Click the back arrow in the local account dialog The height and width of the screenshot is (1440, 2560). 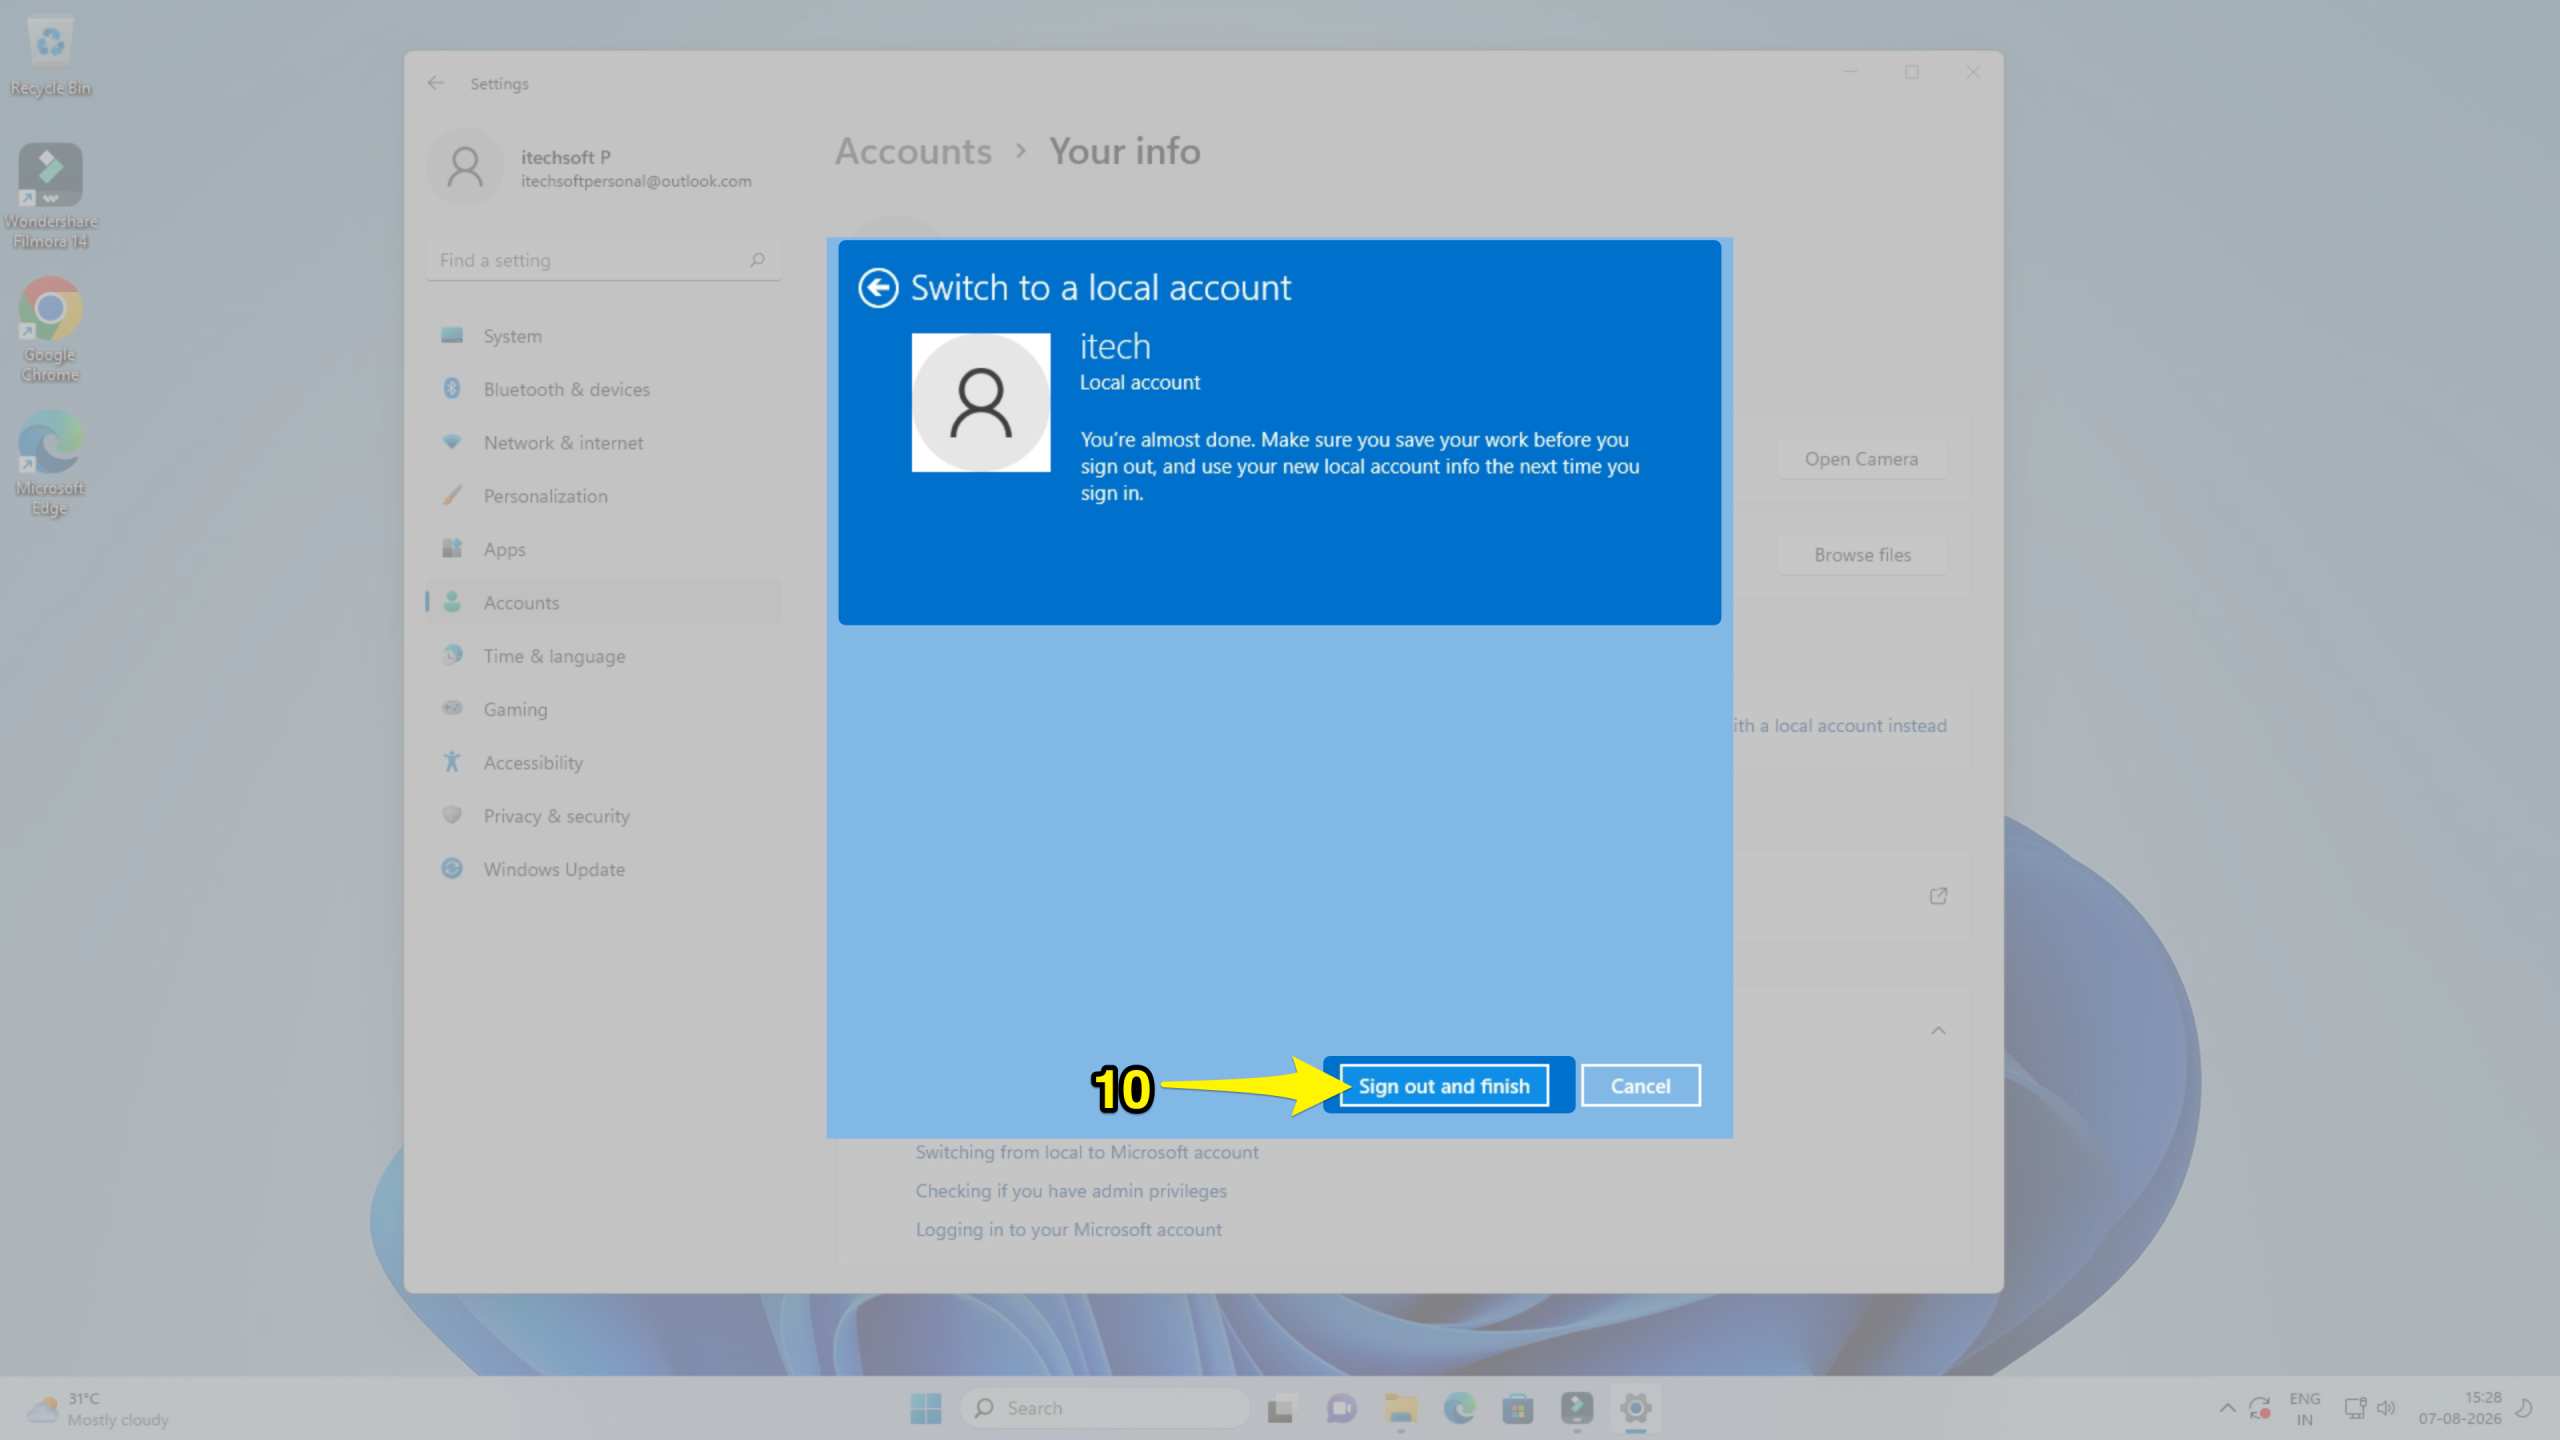click(878, 288)
